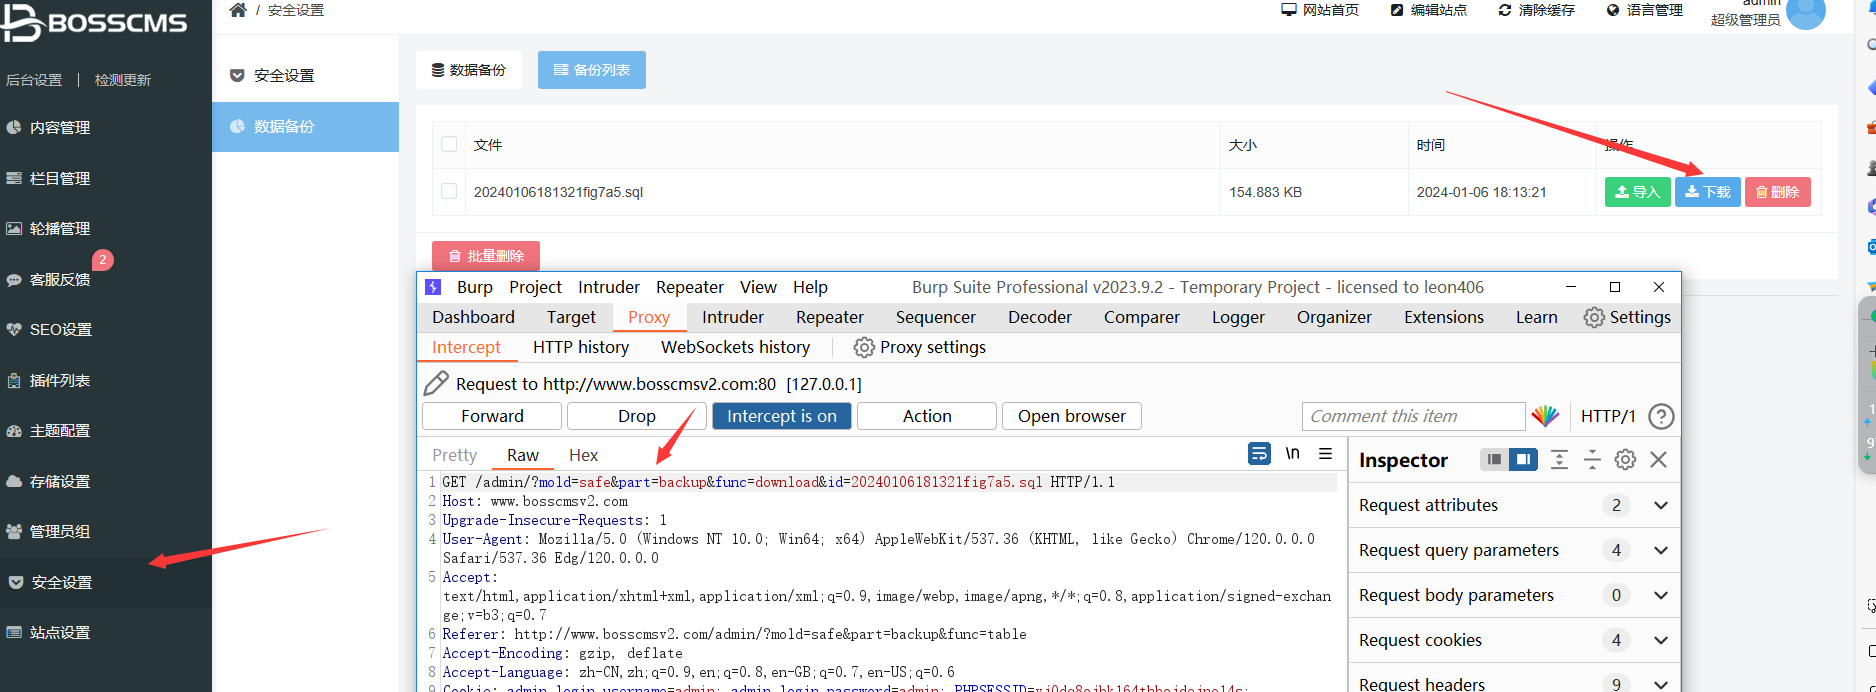This screenshot has width=1876, height=692.
Task: Click the Forward button
Action: coord(492,416)
